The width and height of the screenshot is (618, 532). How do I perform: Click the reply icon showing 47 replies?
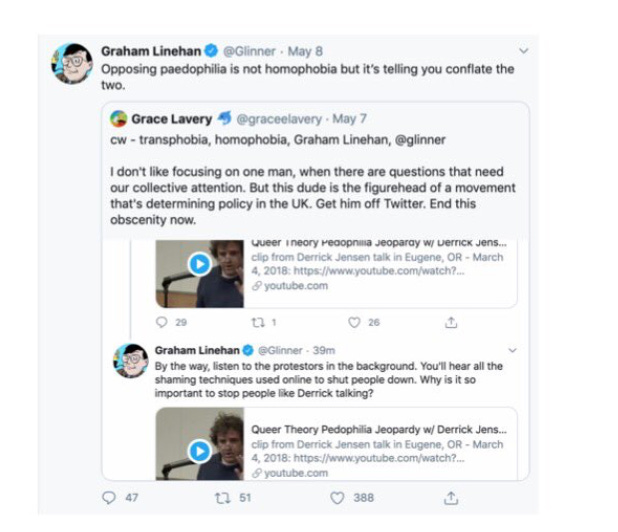(109, 498)
